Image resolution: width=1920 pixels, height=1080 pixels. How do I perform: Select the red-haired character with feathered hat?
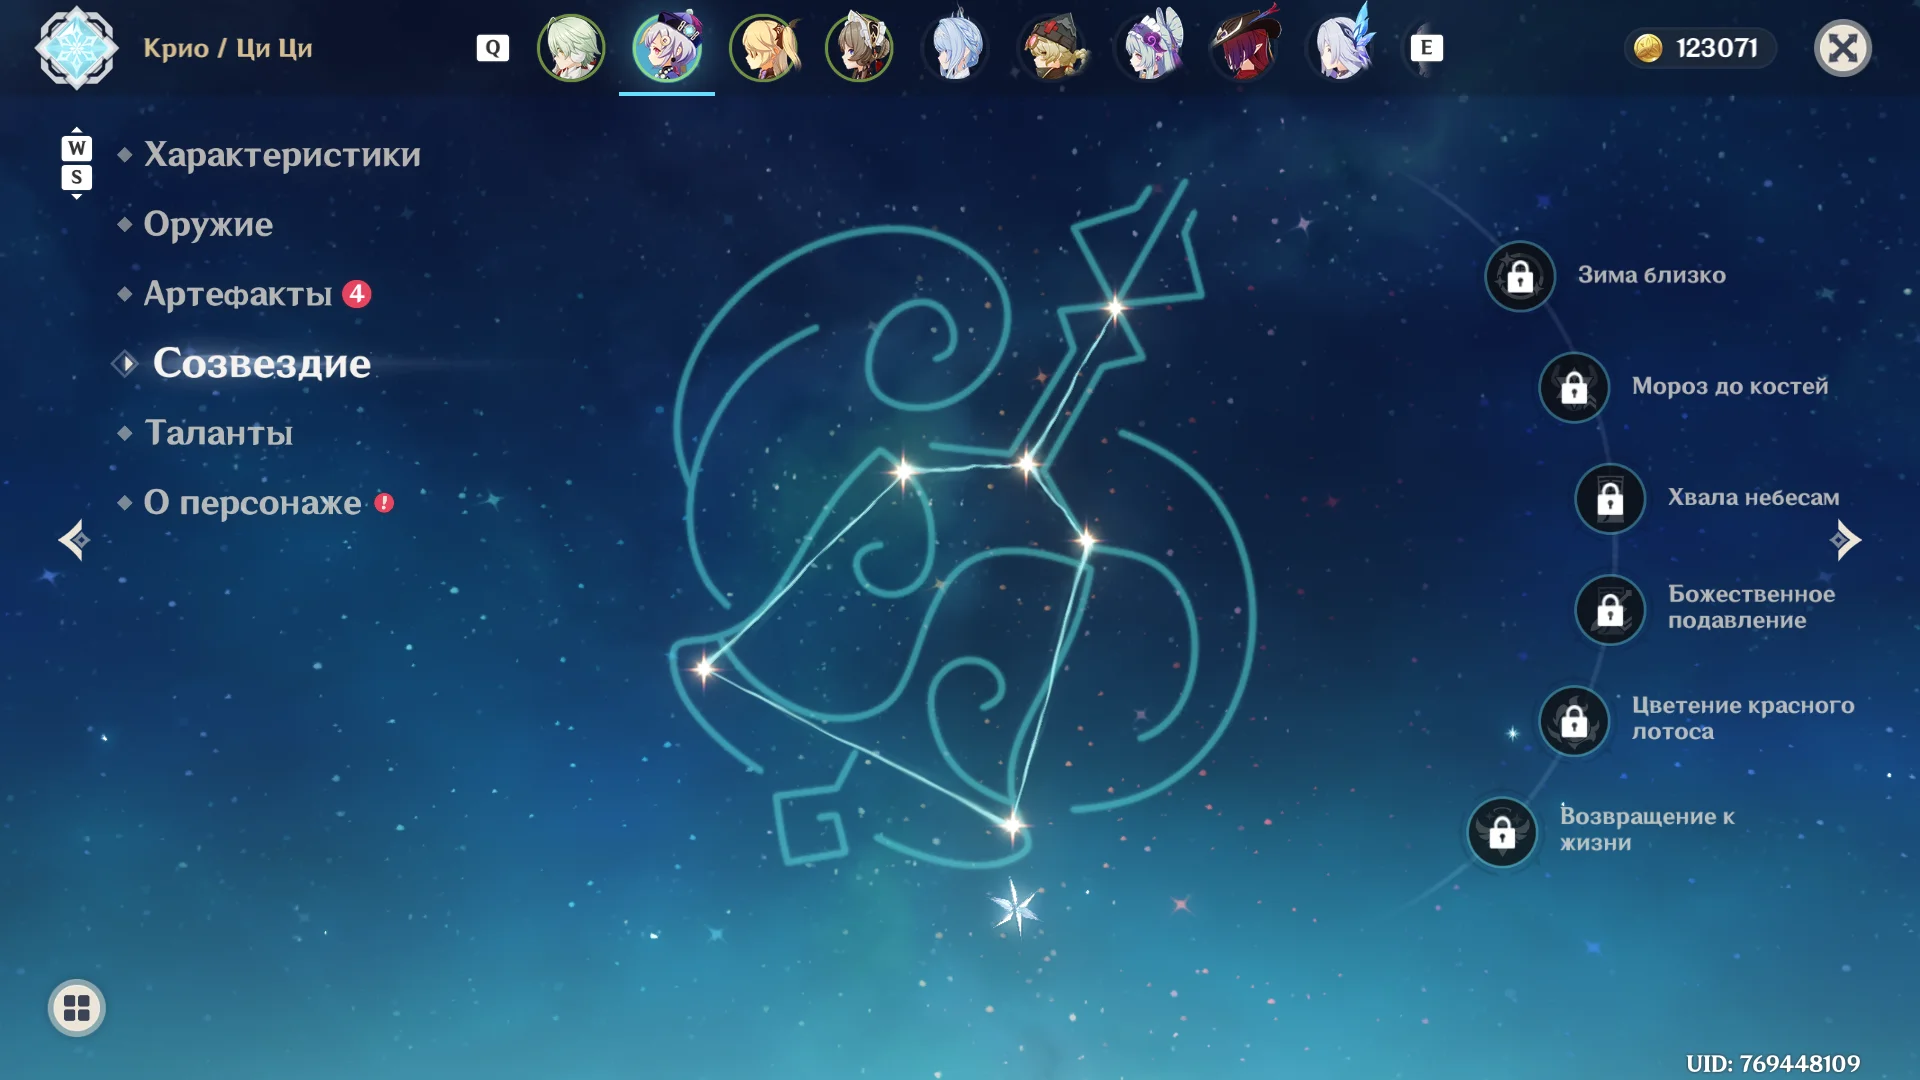coord(1245,44)
